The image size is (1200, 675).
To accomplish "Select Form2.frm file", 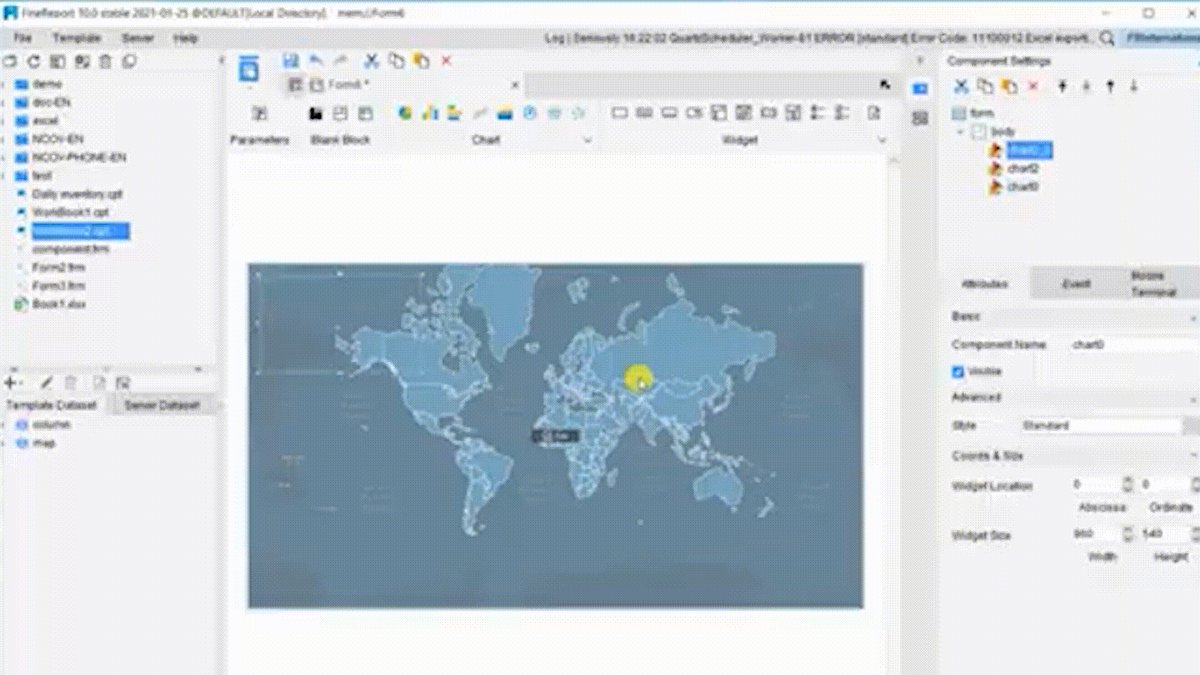I will [57, 267].
